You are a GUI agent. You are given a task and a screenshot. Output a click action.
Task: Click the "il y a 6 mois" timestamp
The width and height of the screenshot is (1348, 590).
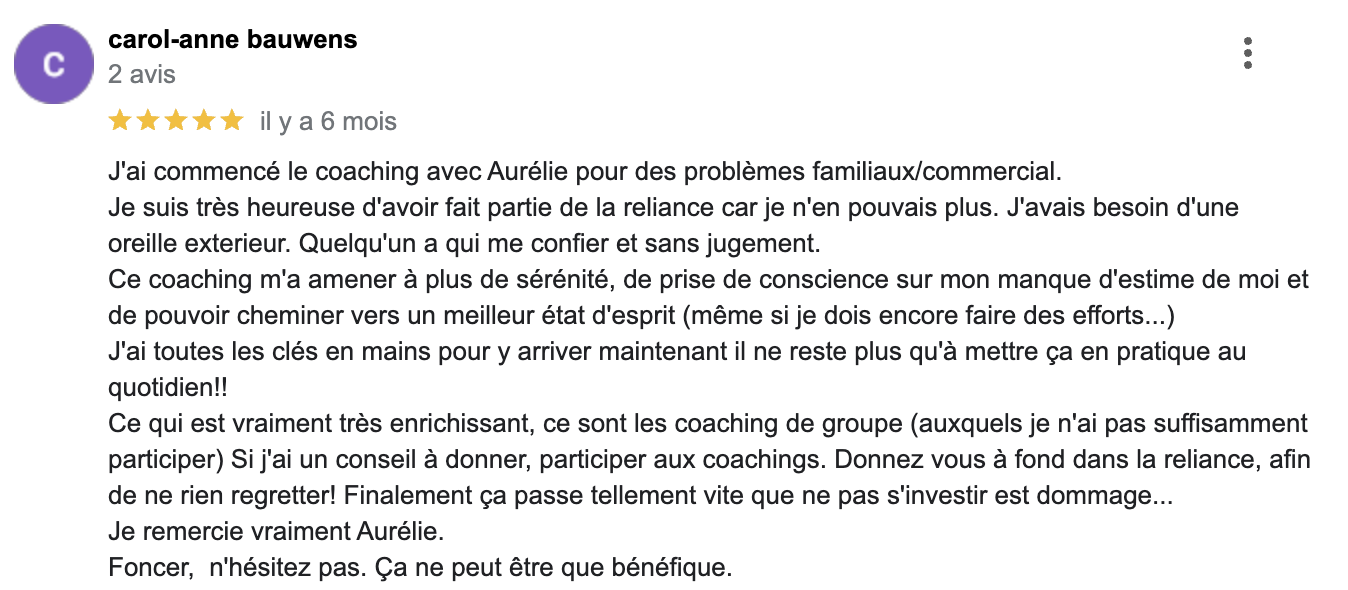[x=328, y=122]
